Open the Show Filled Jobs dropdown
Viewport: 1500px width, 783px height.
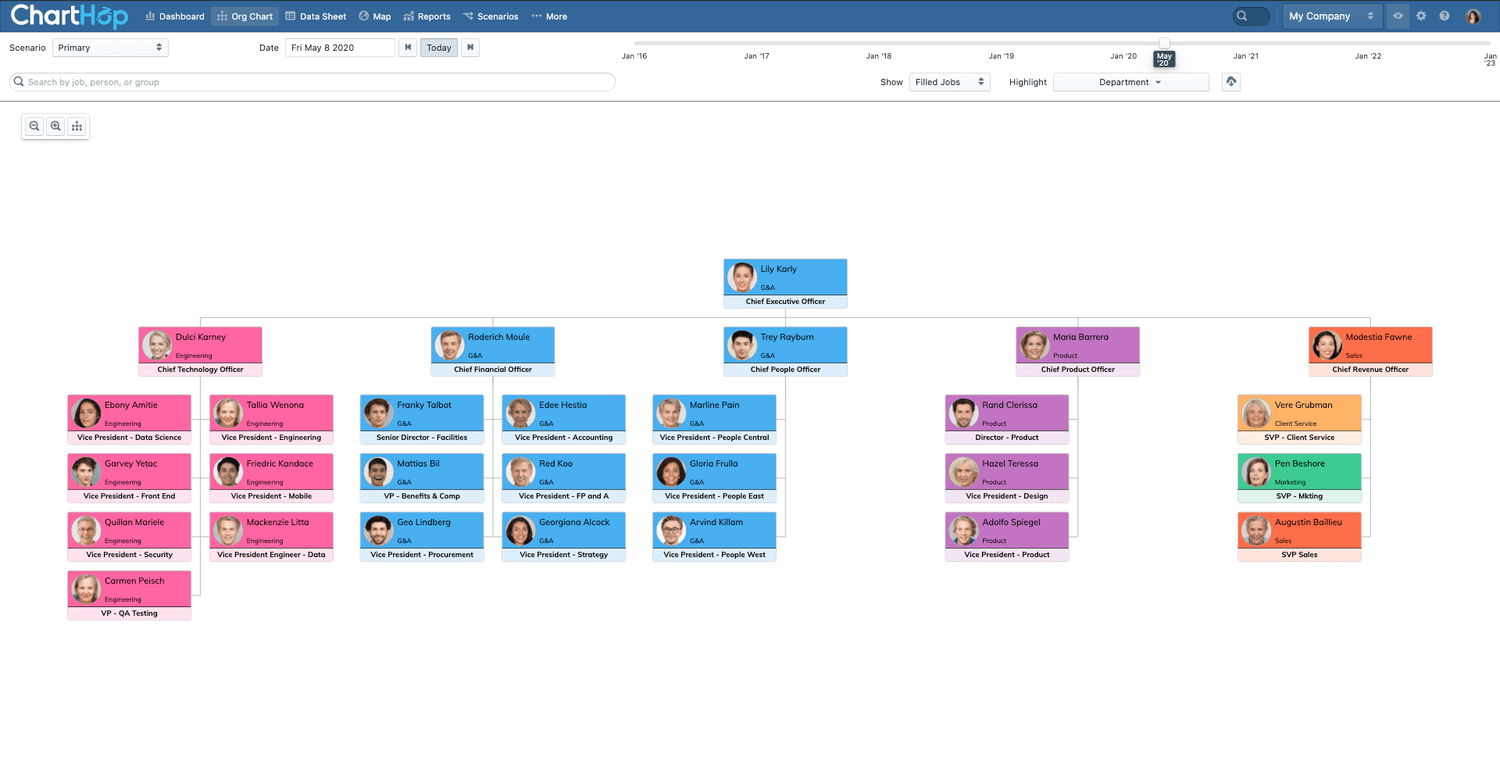tap(949, 82)
